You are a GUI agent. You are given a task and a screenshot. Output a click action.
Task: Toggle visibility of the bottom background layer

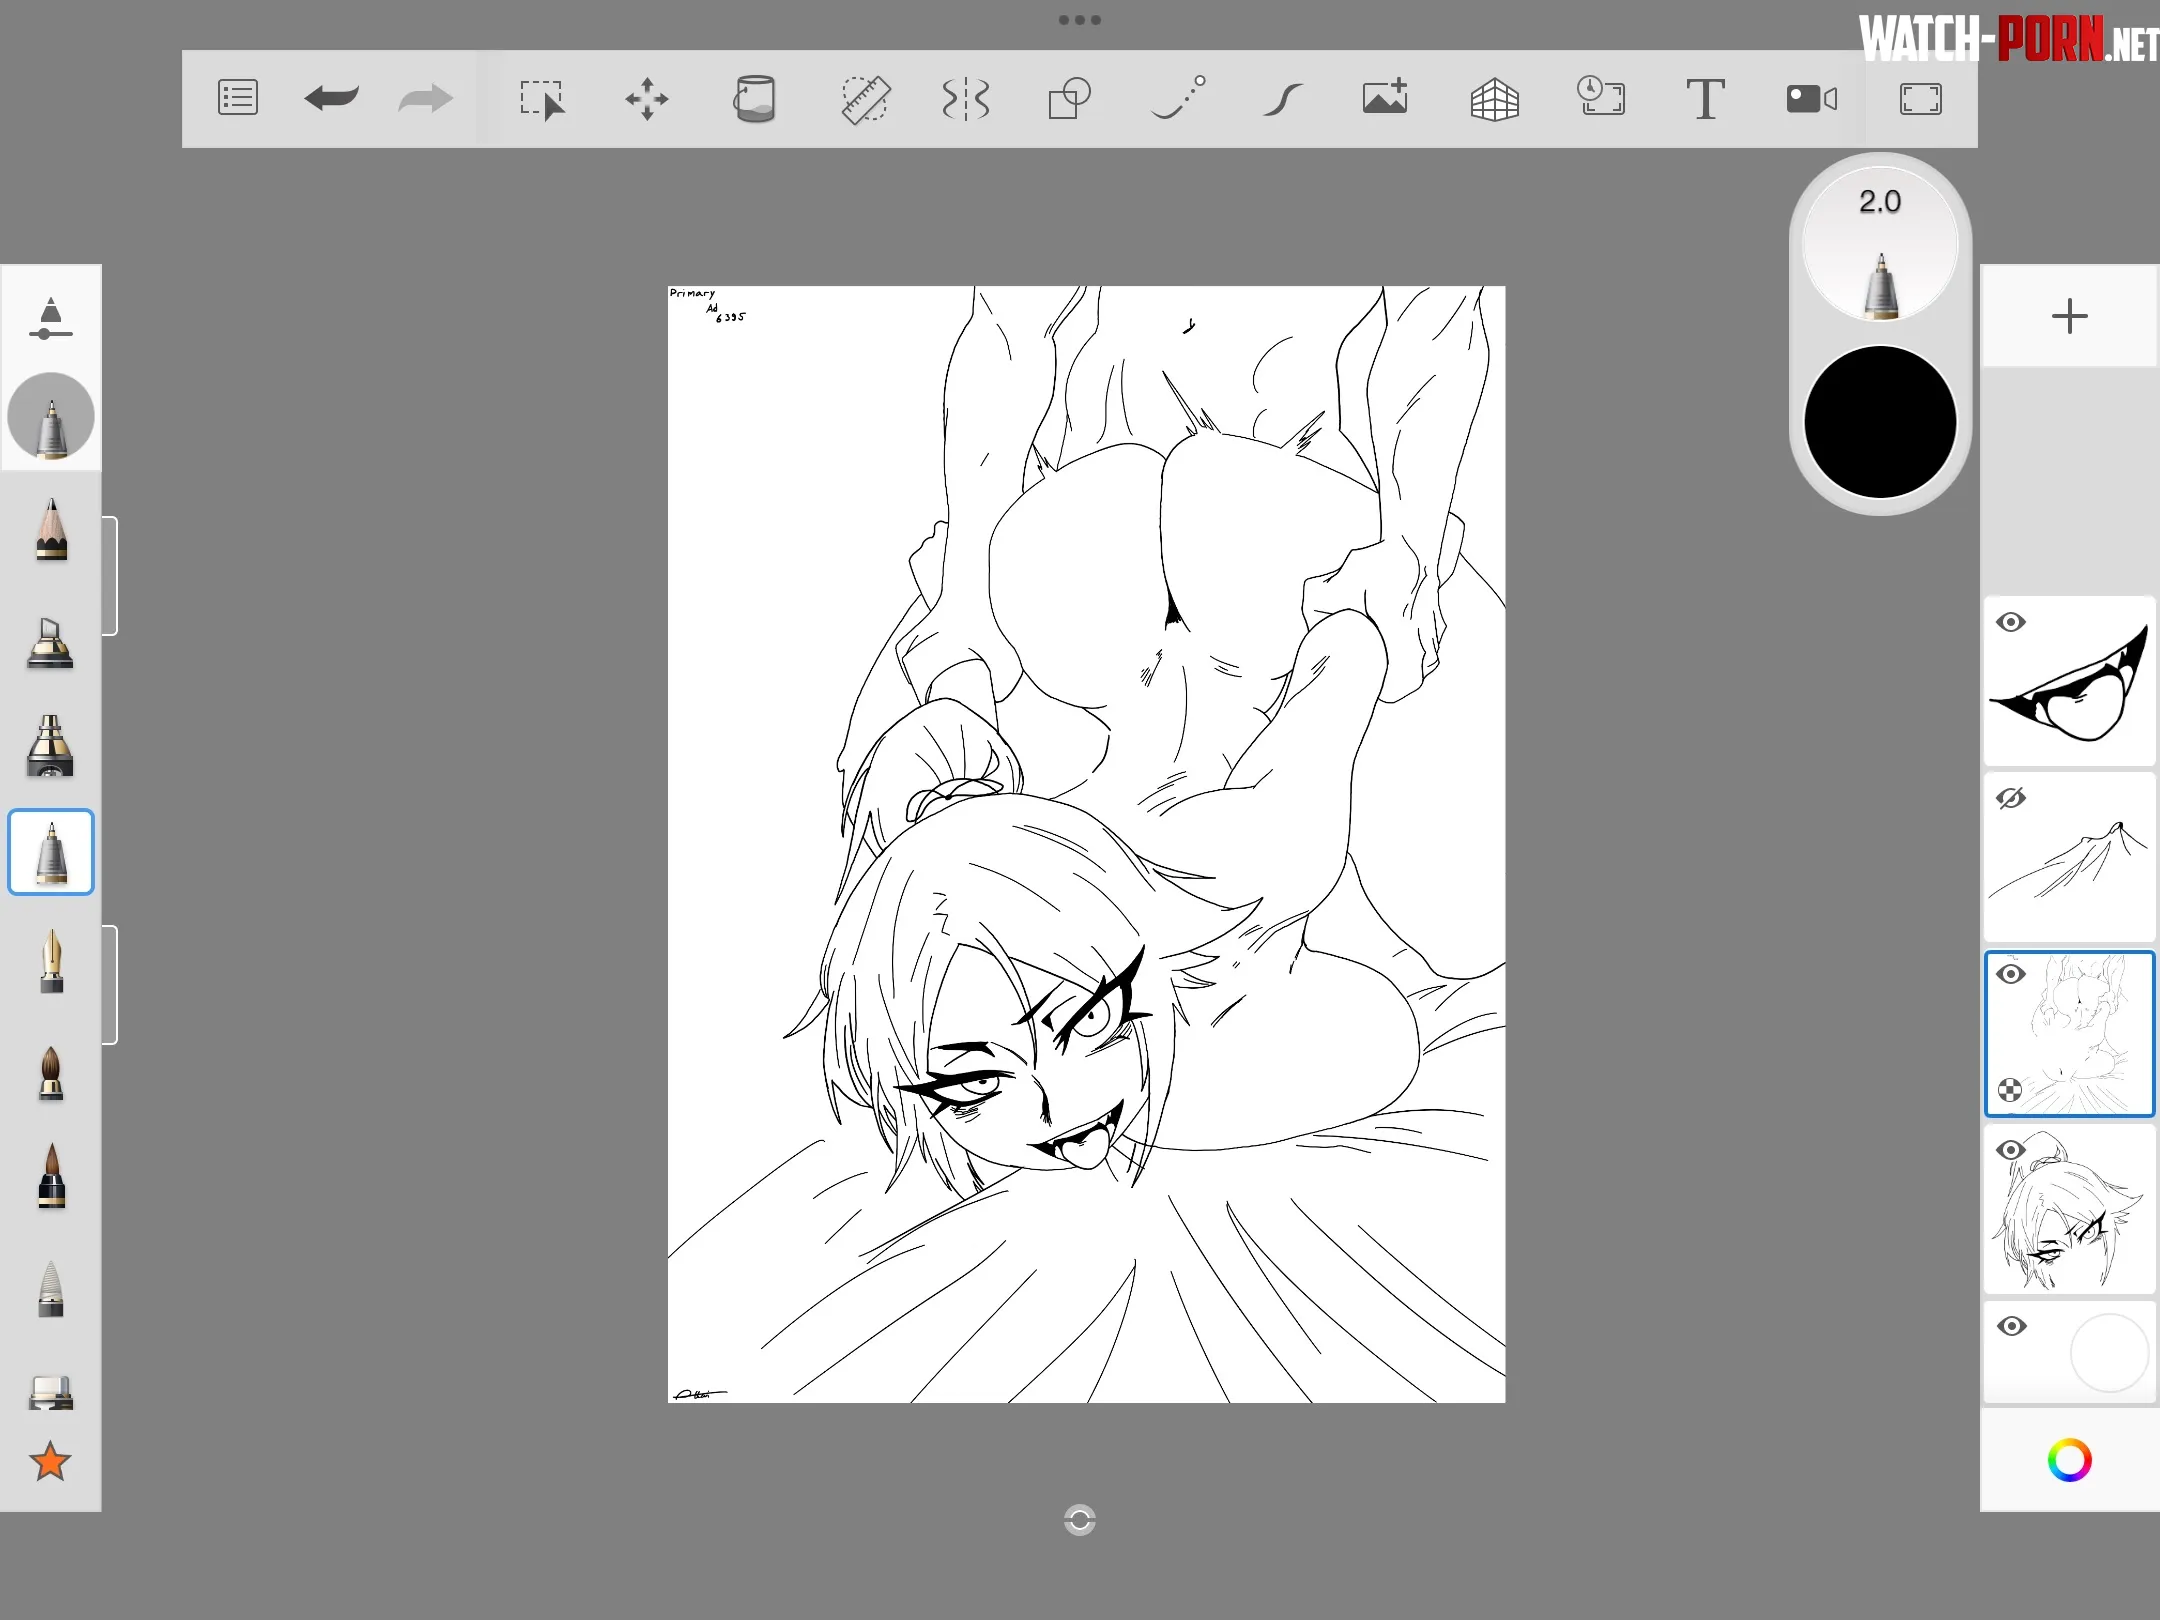pyautogui.click(x=2011, y=1326)
